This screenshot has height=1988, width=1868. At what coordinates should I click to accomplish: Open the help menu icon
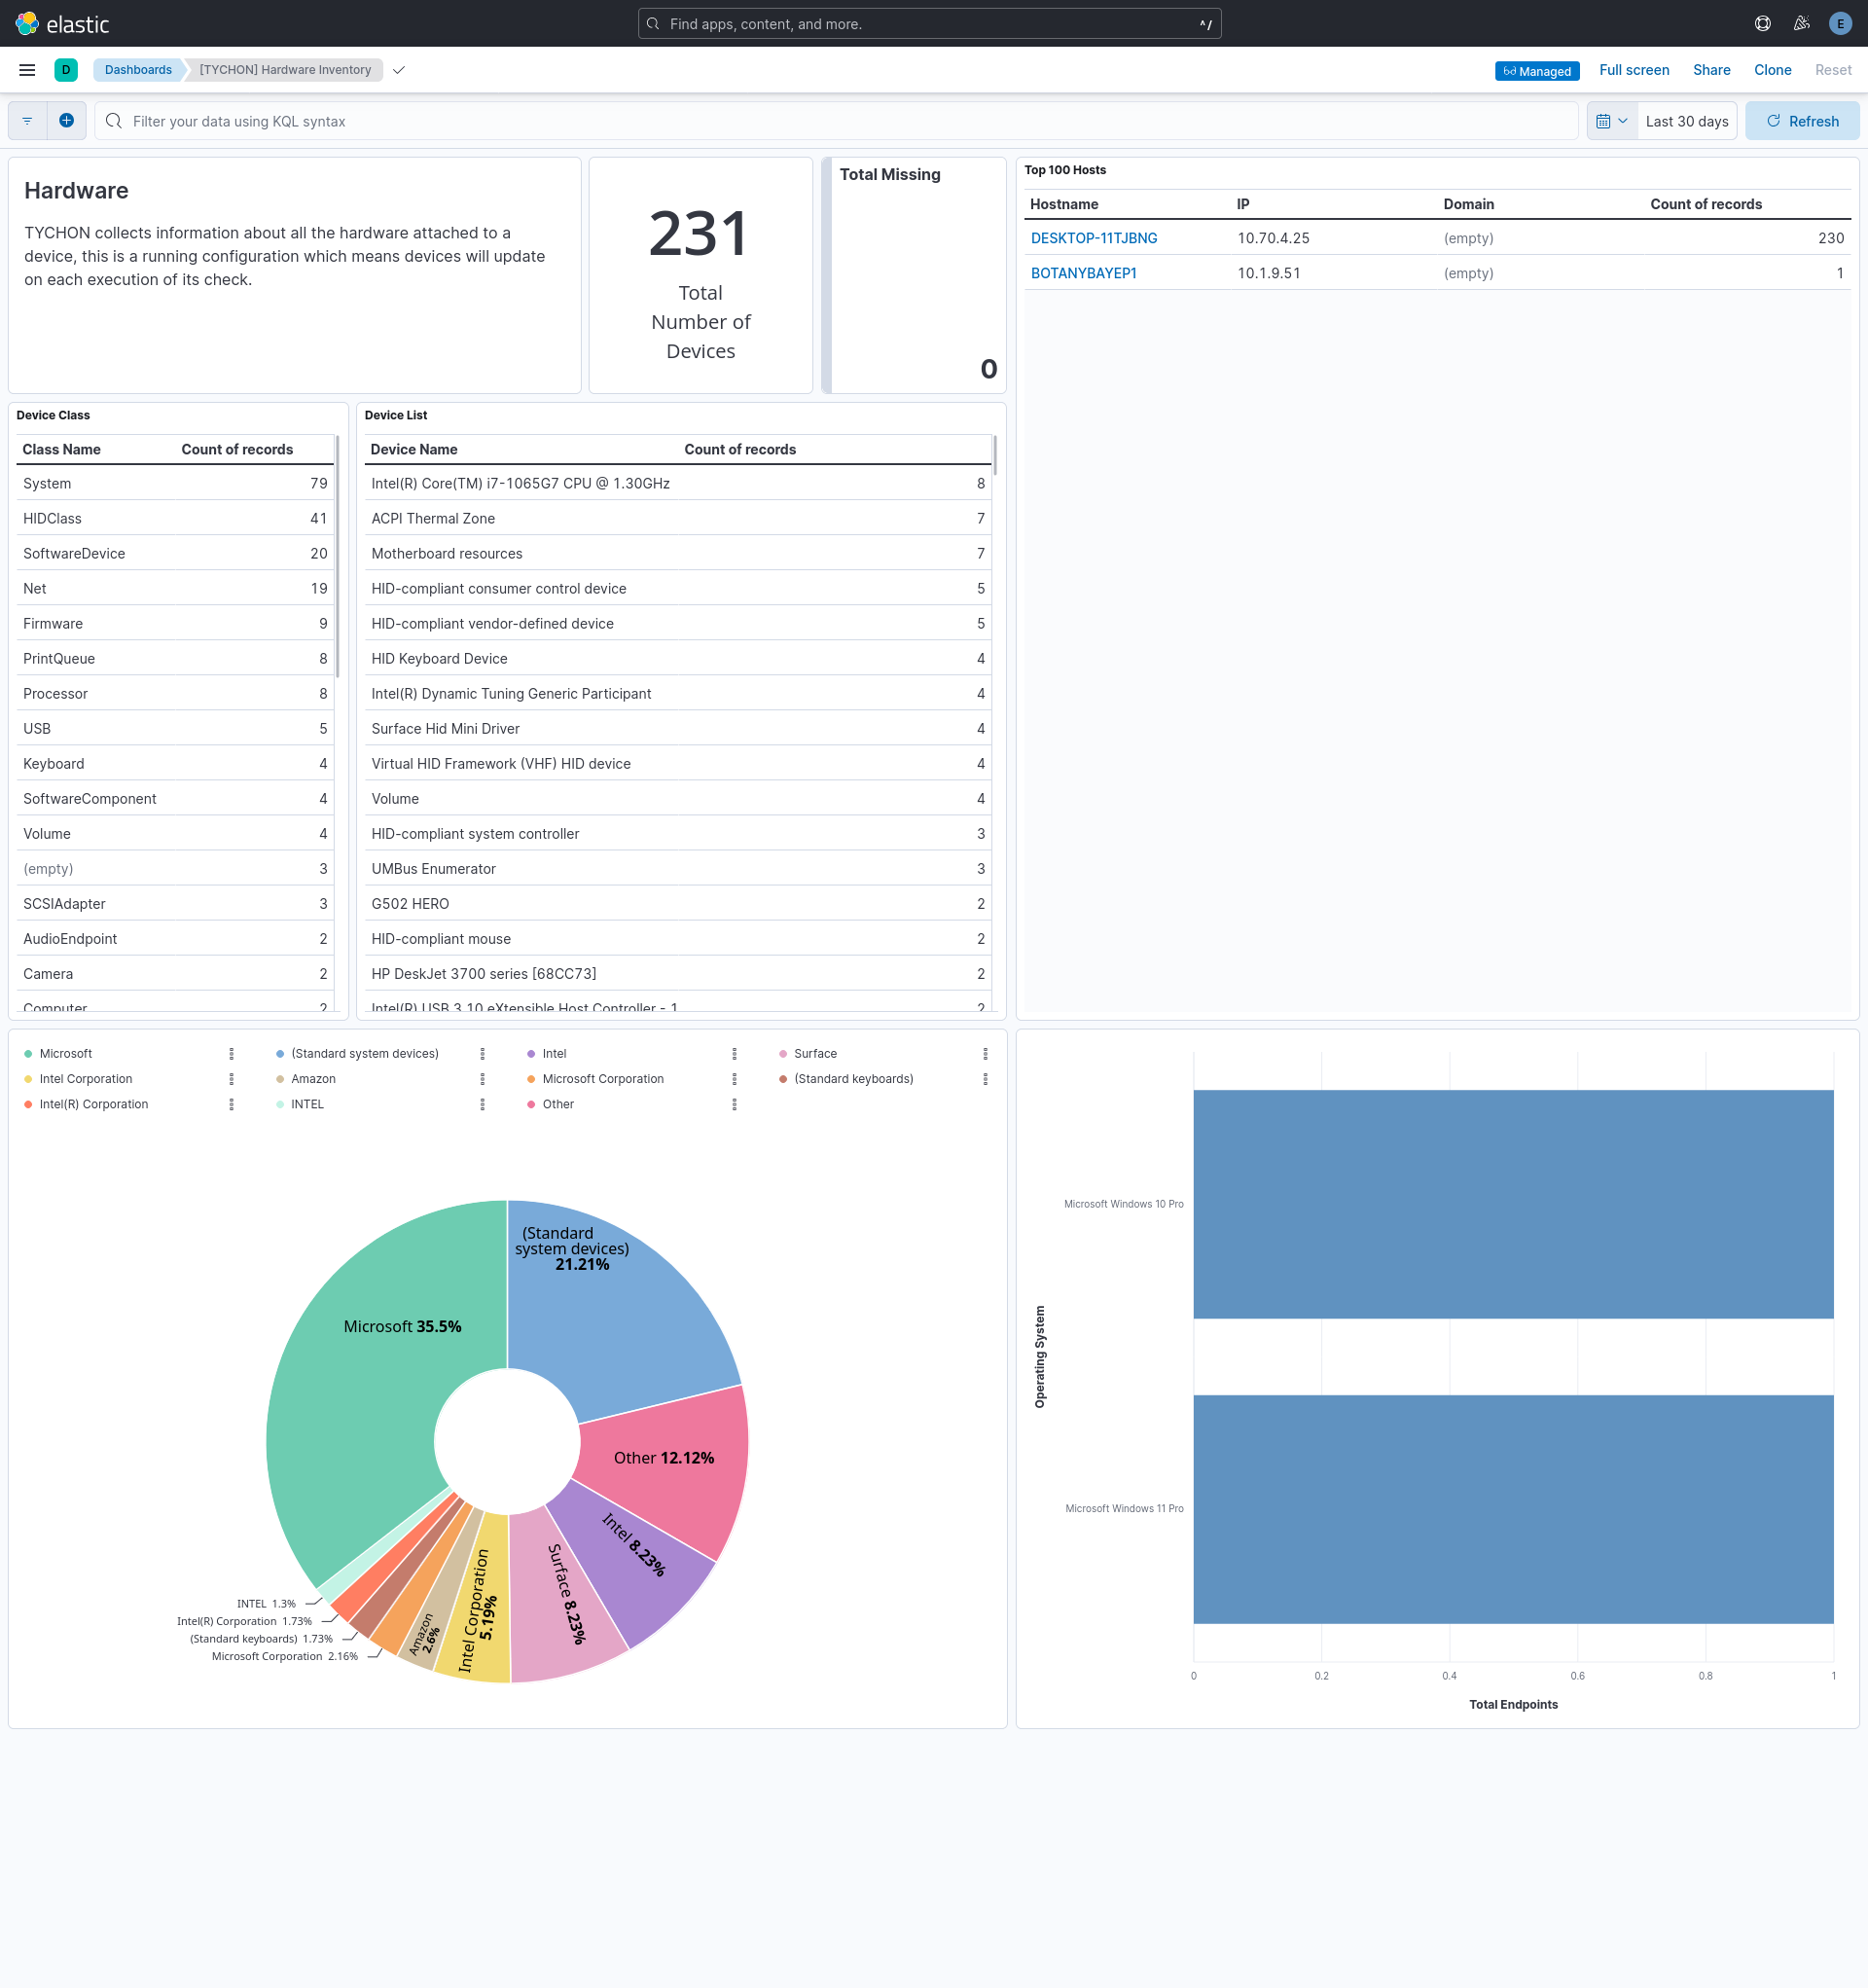click(1763, 23)
